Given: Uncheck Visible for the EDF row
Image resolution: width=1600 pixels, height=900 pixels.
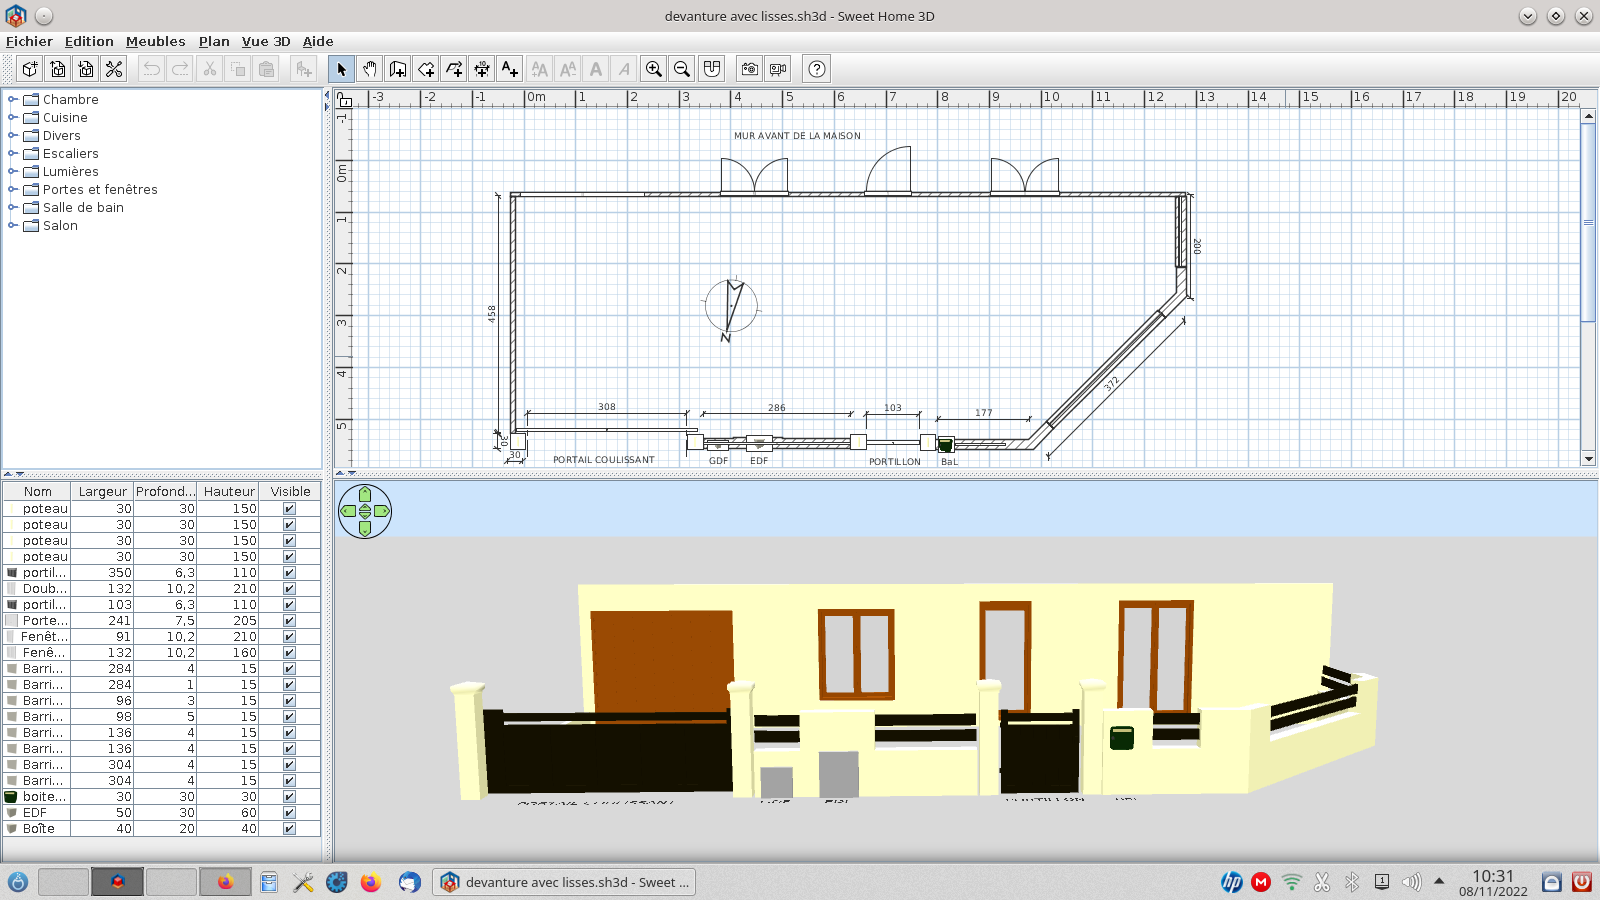Looking at the screenshot, I should [289, 813].
